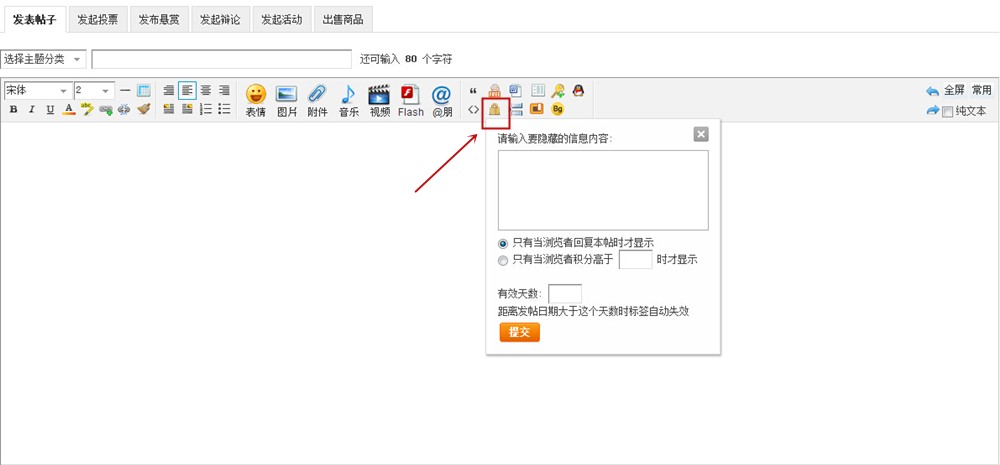The image size is (1000, 465).
Task: Click the unordered bullet list icon
Action: click(x=224, y=109)
